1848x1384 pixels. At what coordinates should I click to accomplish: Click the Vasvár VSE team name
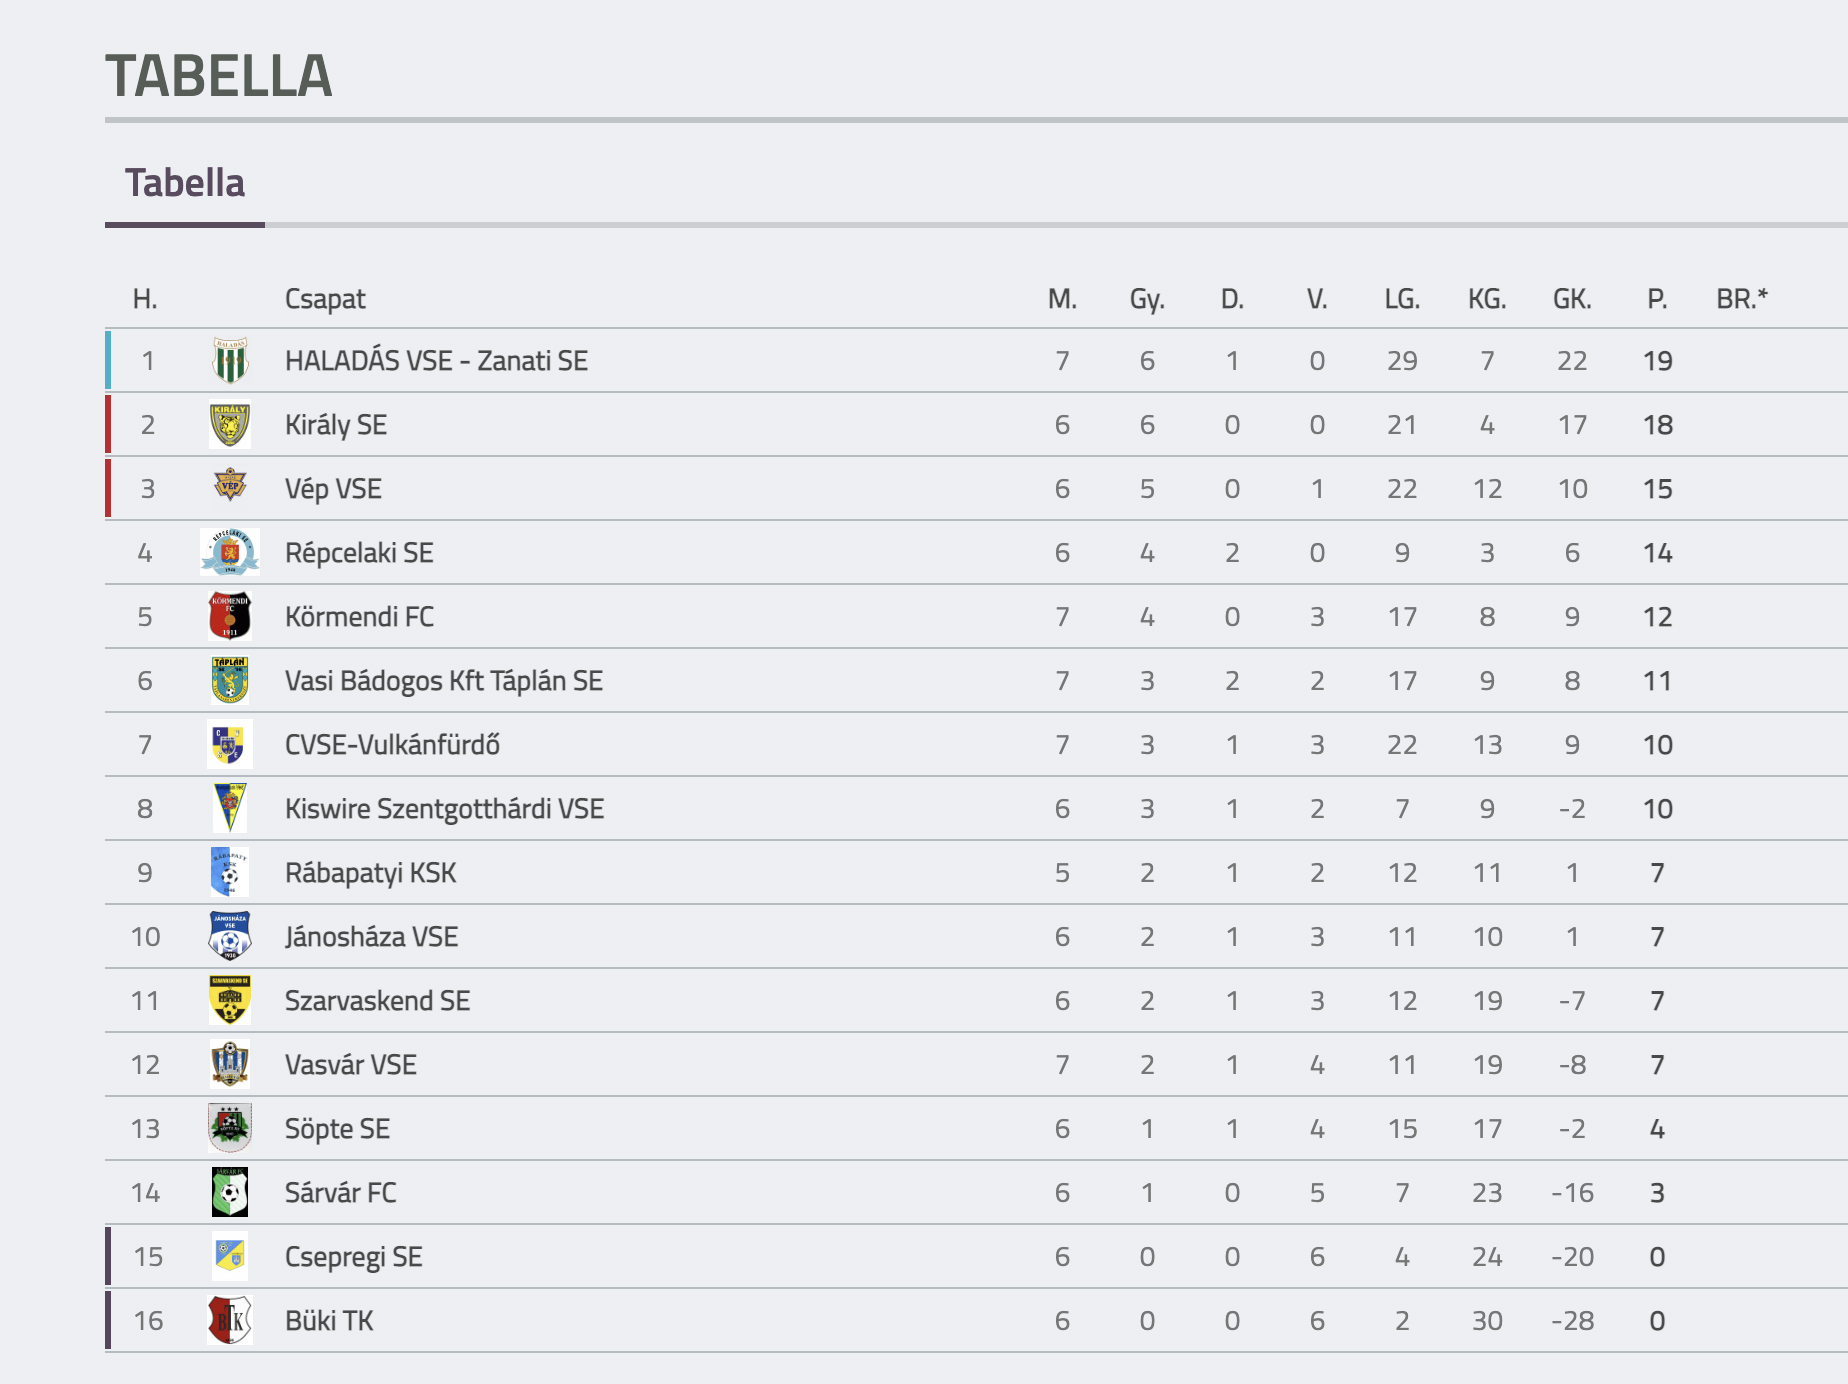[x=351, y=1065]
